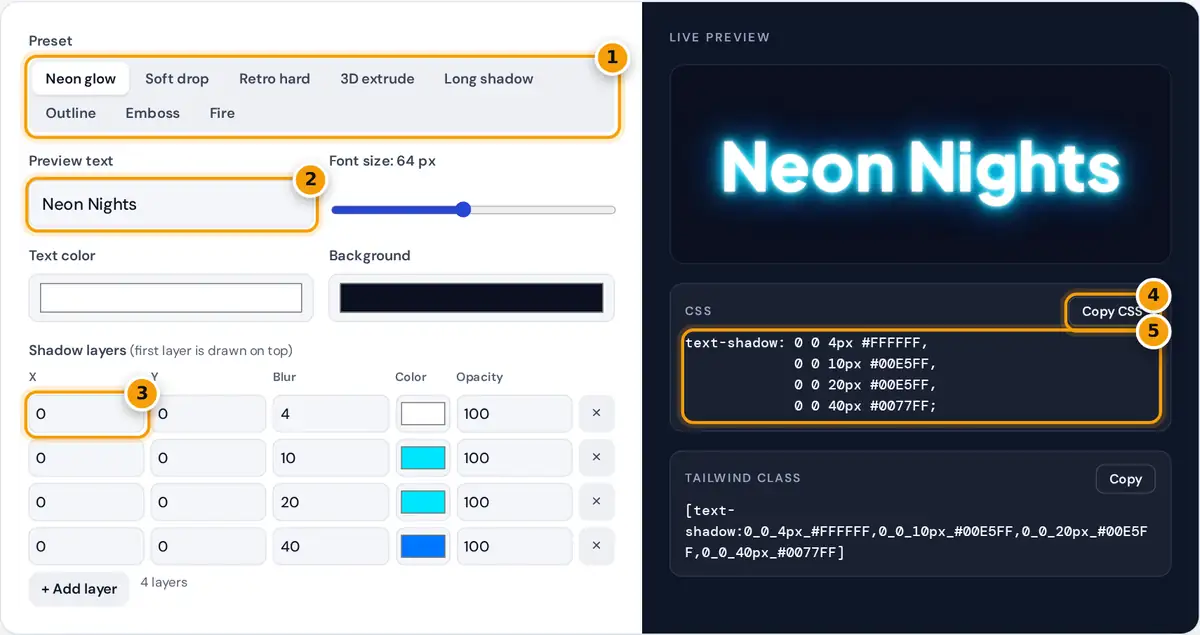Select the 3D extrude preset
The height and width of the screenshot is (635, 1200).
[377, 79]
